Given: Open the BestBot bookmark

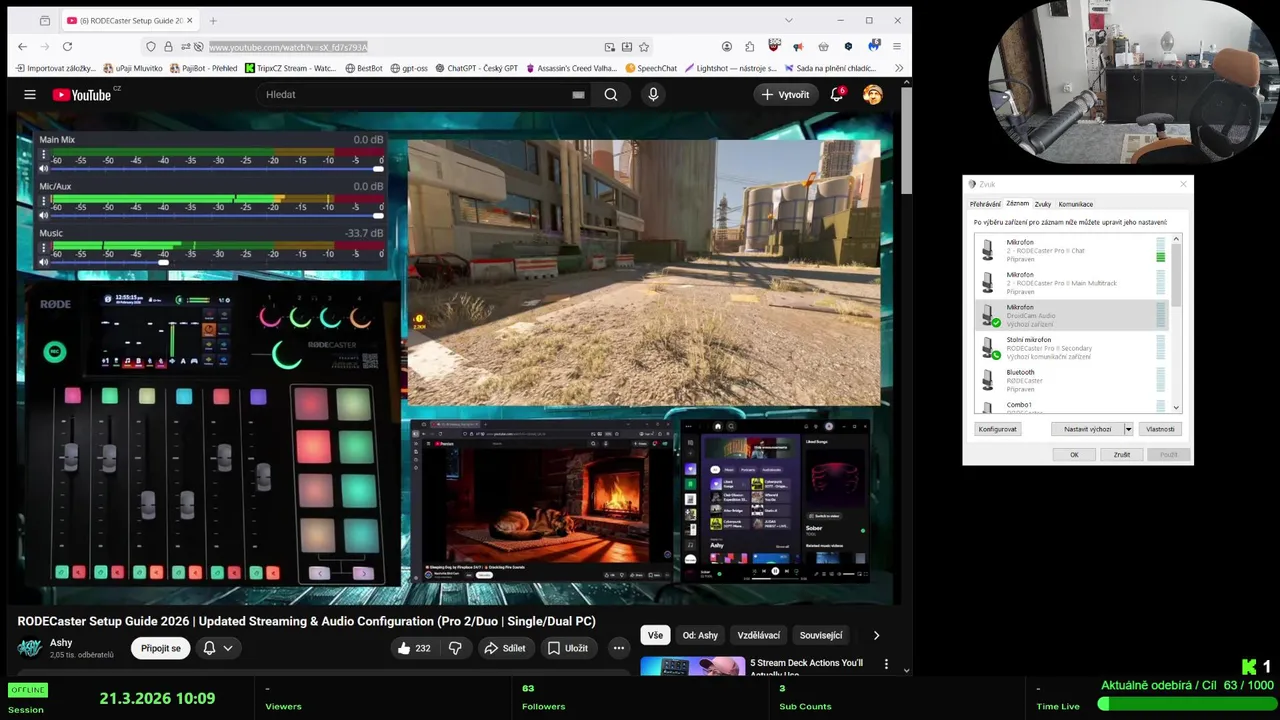Looking at the screenshot, I should click(364, 68).
